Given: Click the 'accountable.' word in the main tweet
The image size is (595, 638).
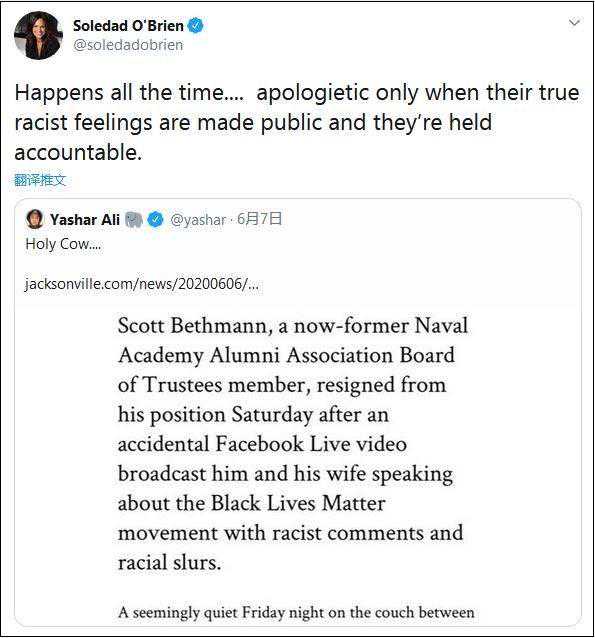Looking at the screenshot, I should click(78, 153).
